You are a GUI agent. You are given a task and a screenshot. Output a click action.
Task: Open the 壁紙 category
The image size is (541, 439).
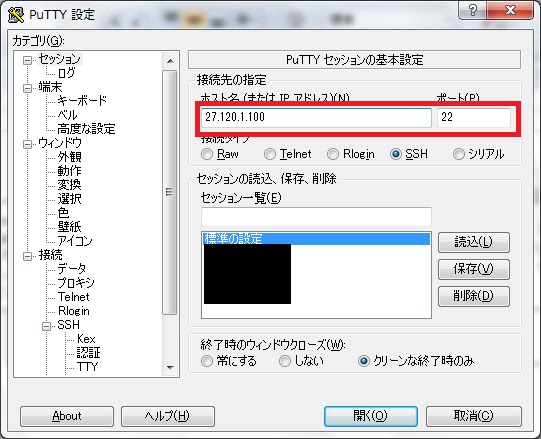pyautogui.click(x=69, y=227)
